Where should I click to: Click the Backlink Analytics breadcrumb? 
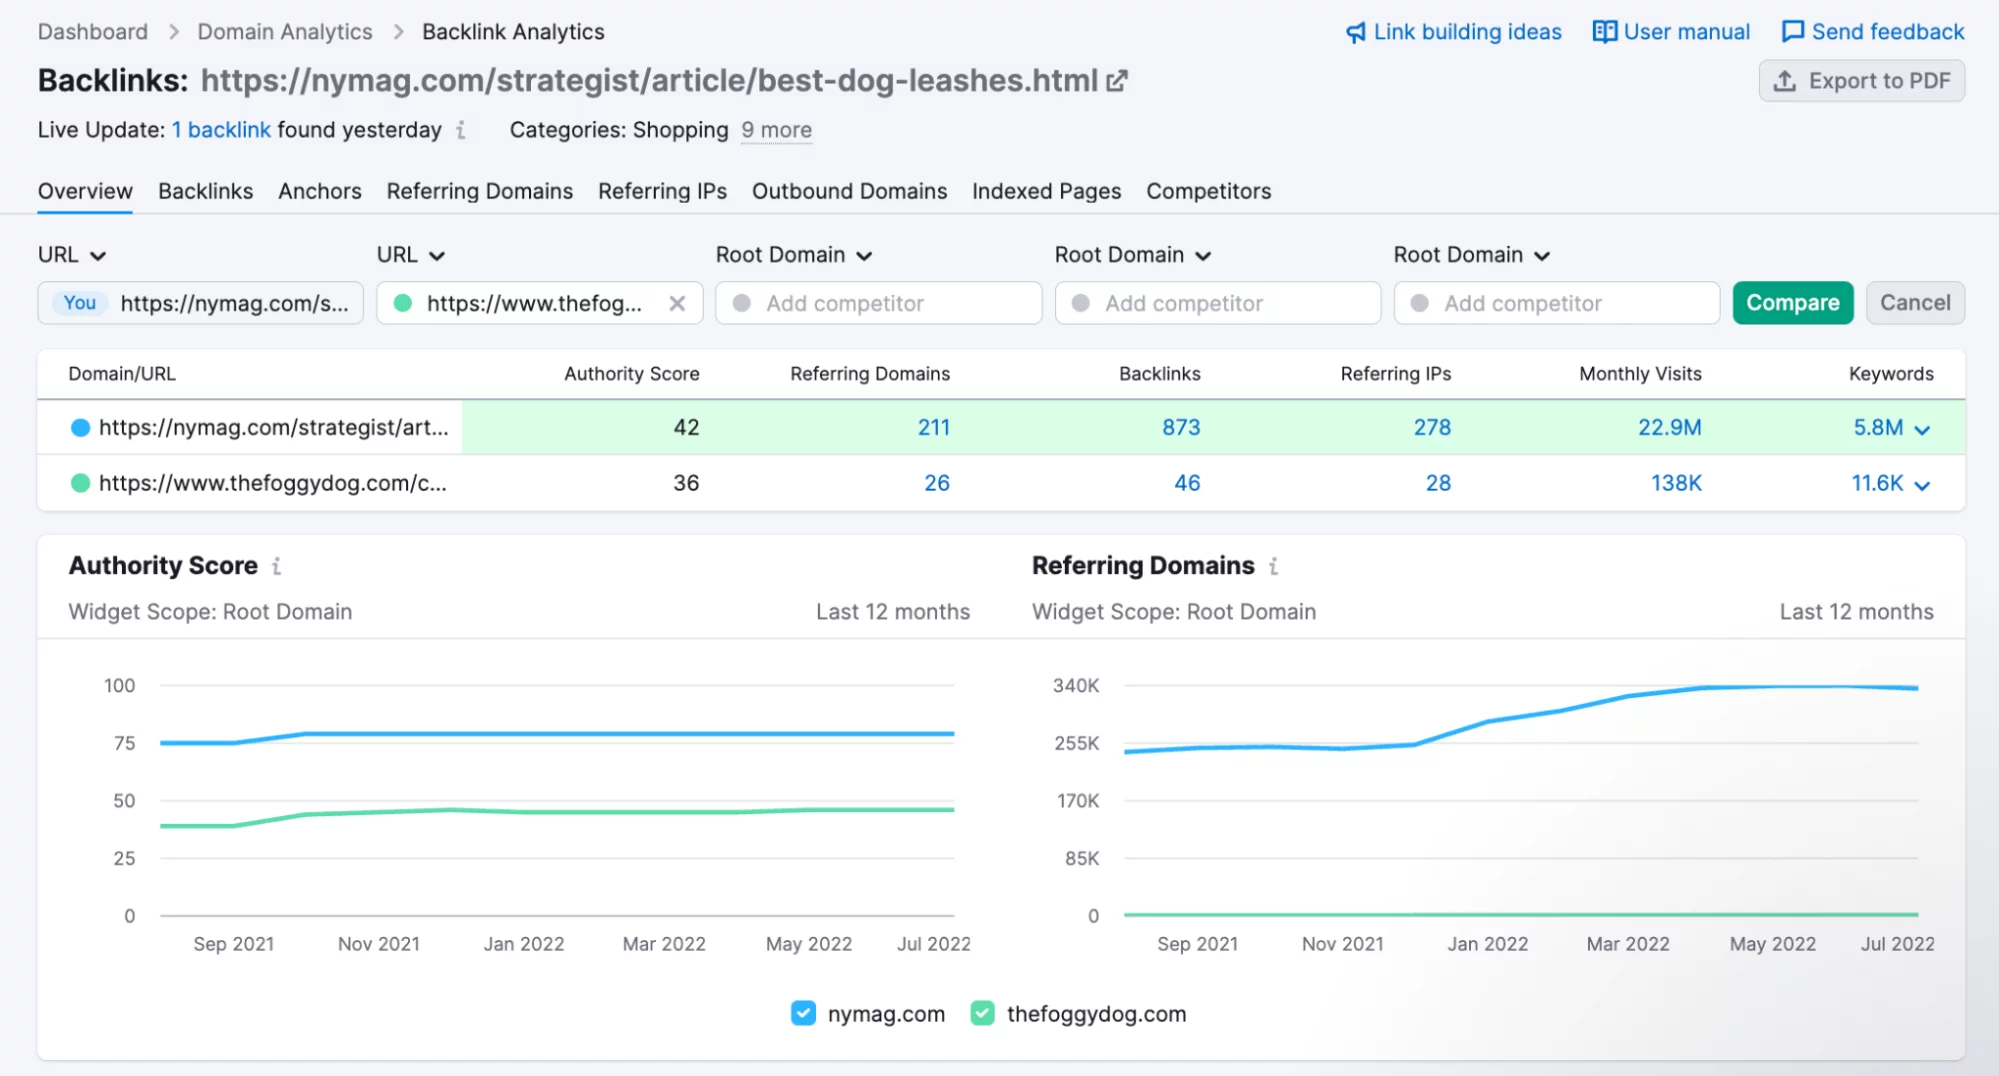(513, 32)
